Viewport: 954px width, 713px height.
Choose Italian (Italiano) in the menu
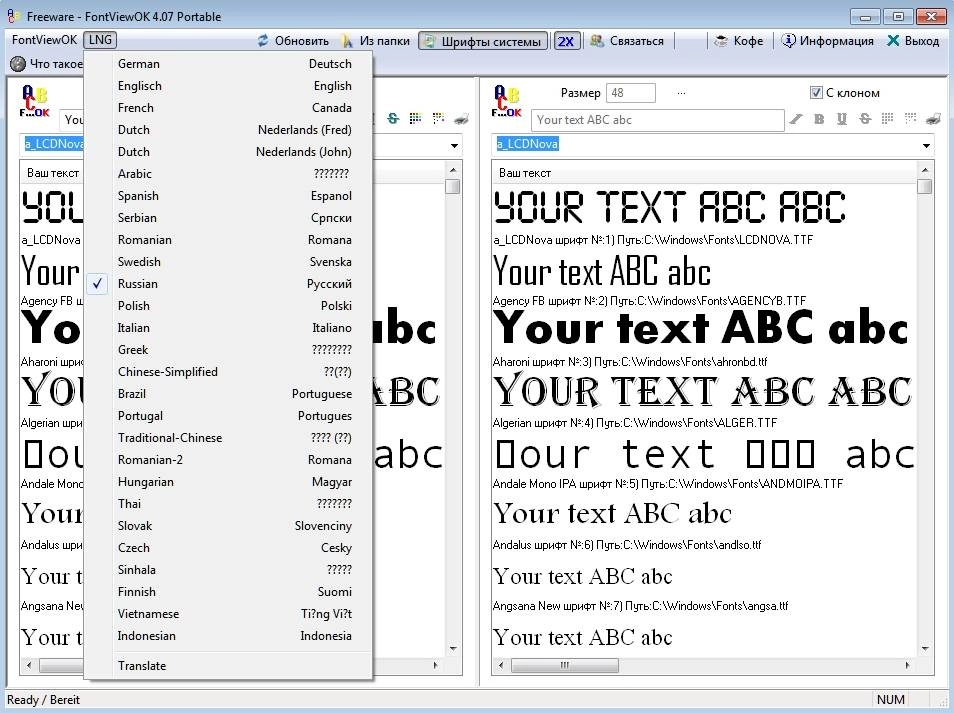coord(229,327)
